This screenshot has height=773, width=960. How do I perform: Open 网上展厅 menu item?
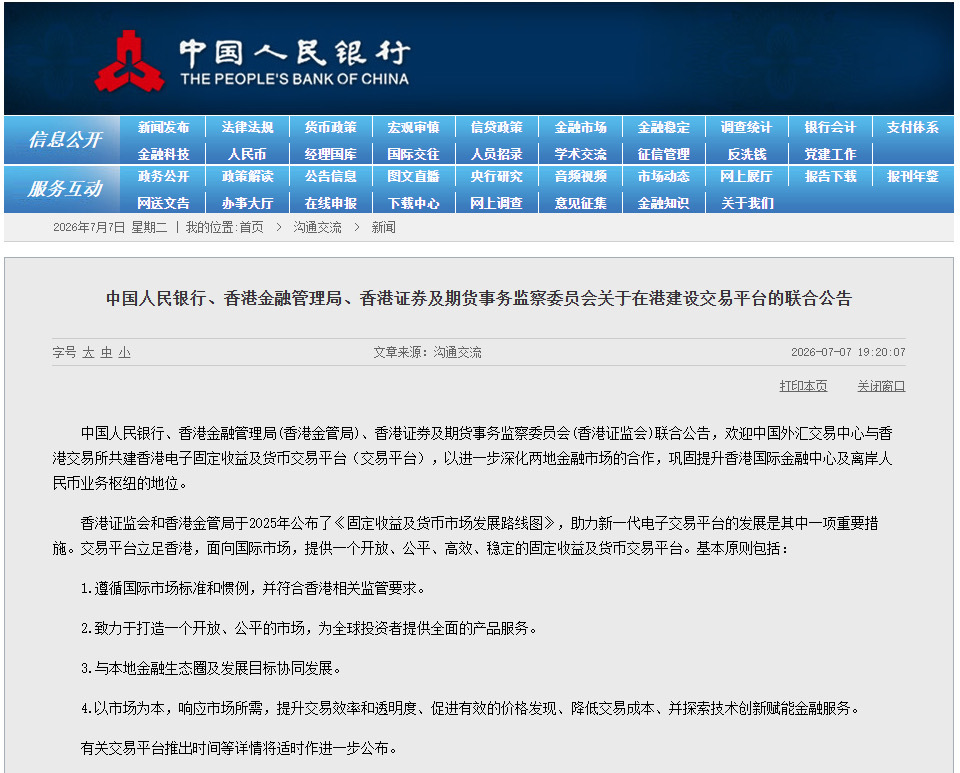tap(746, 176)
